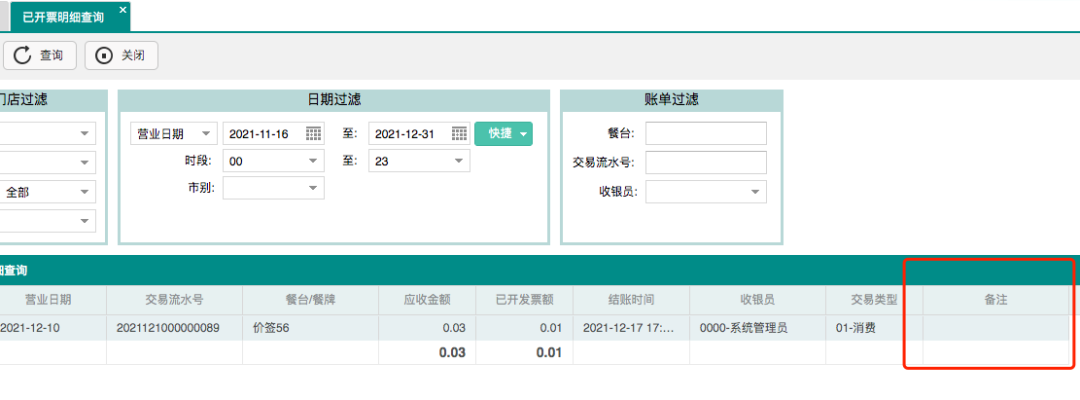Open the end date calendar picker
This screenshot has height=400, width=1080.
click(459, 134)
